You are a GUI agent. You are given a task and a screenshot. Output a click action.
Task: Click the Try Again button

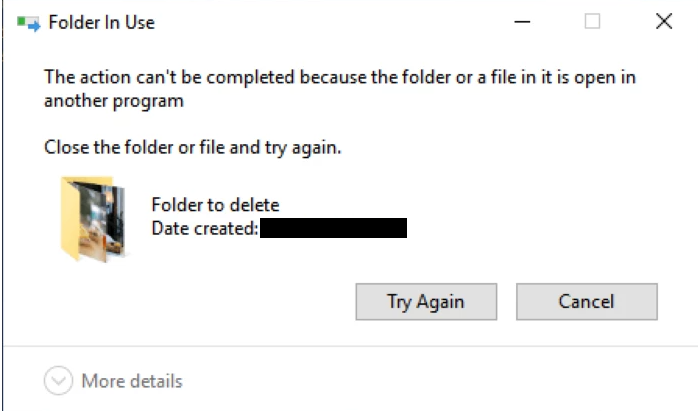(426, 301)
